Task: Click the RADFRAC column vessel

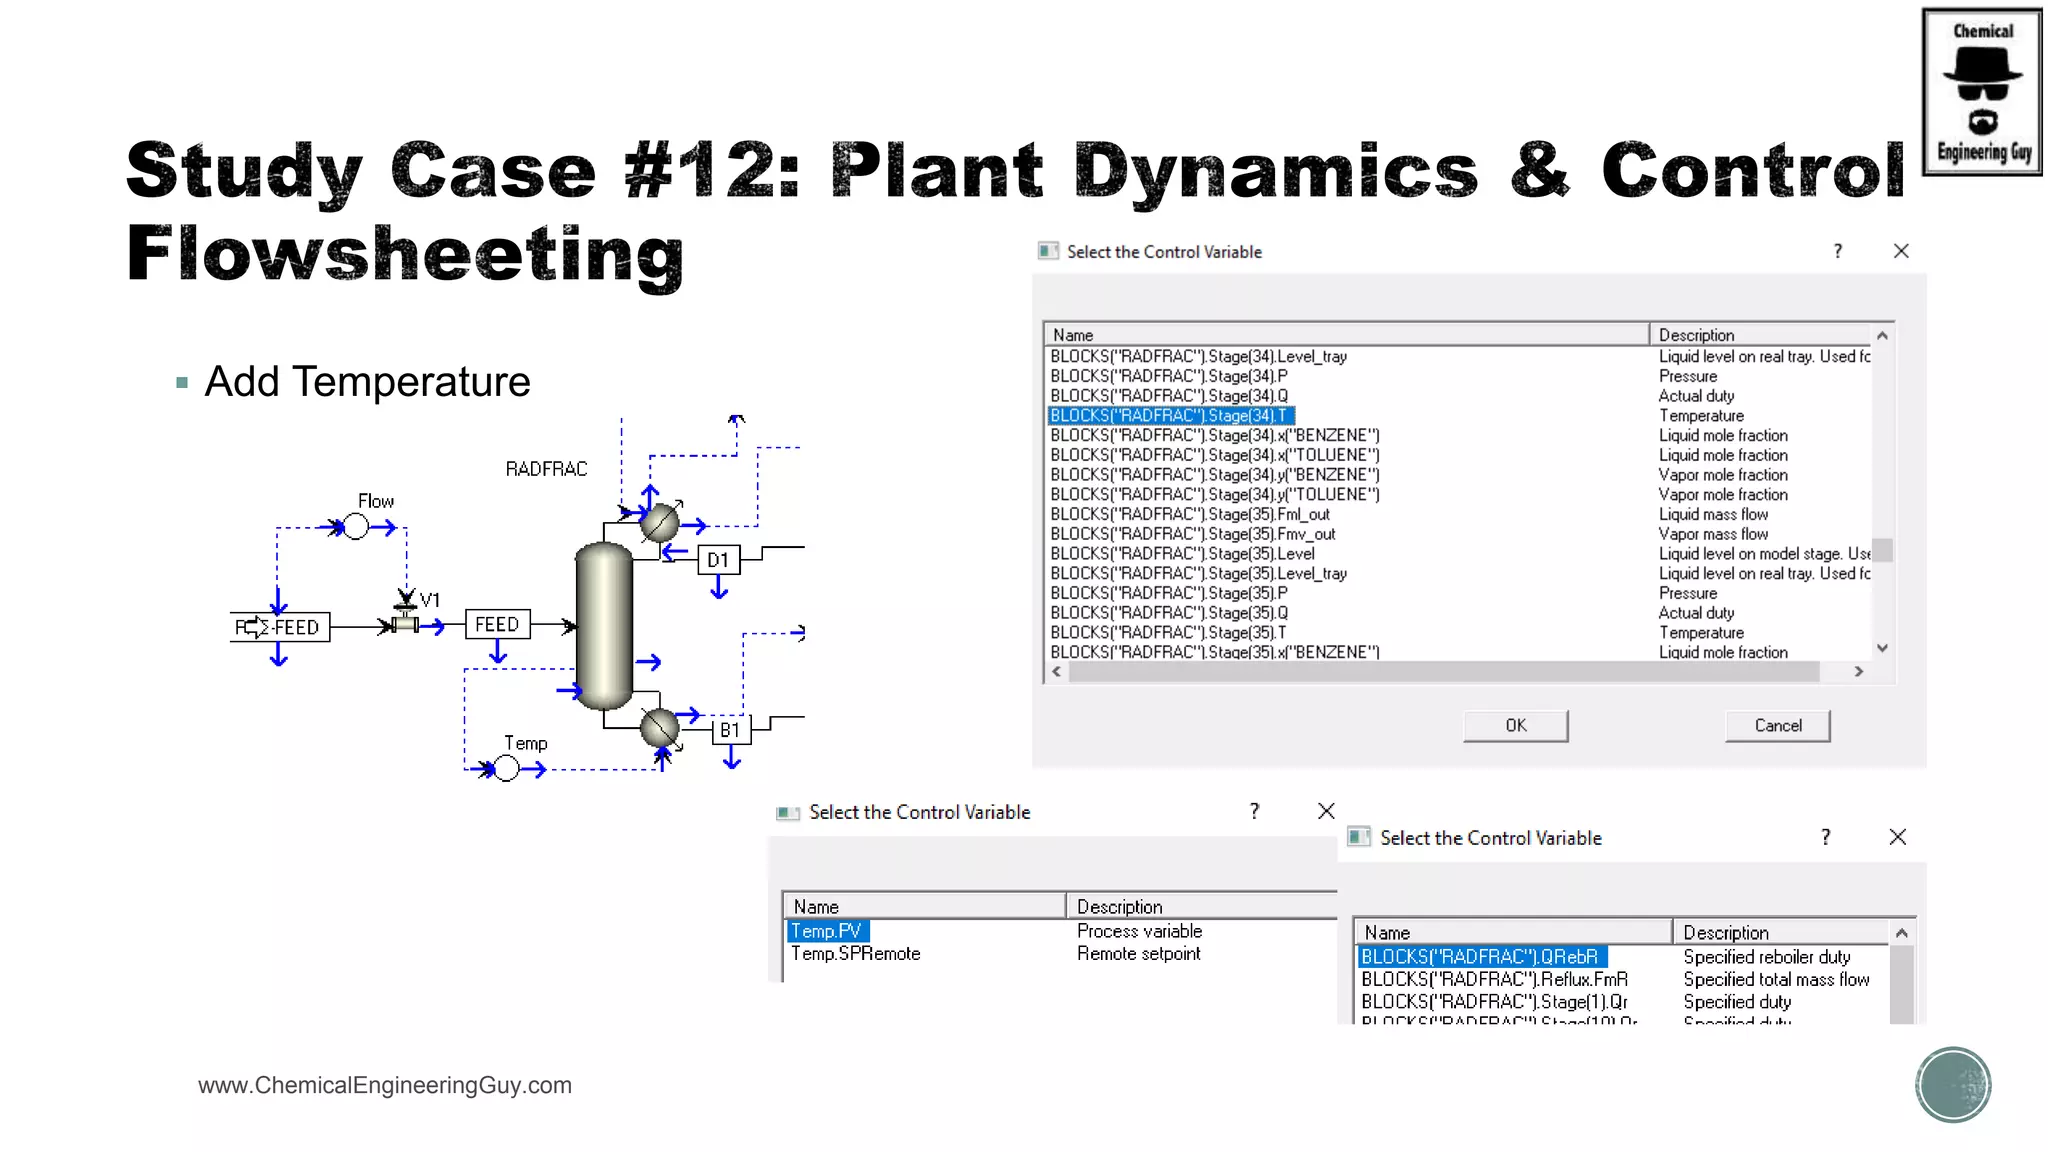Action: point(604,626)
